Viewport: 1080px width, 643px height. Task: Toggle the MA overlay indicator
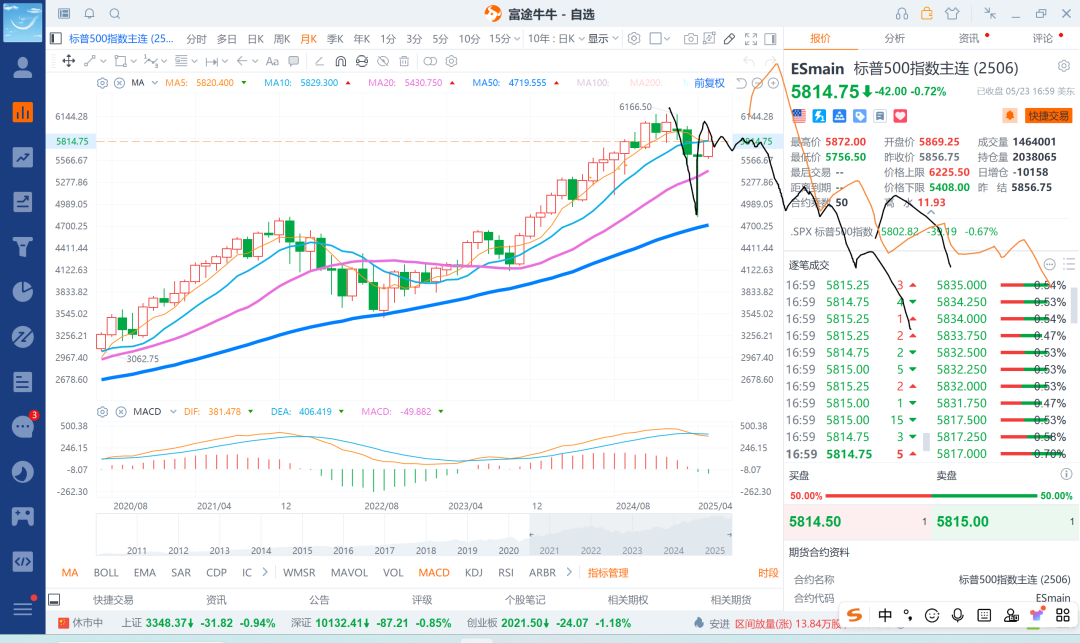point(70,573)
